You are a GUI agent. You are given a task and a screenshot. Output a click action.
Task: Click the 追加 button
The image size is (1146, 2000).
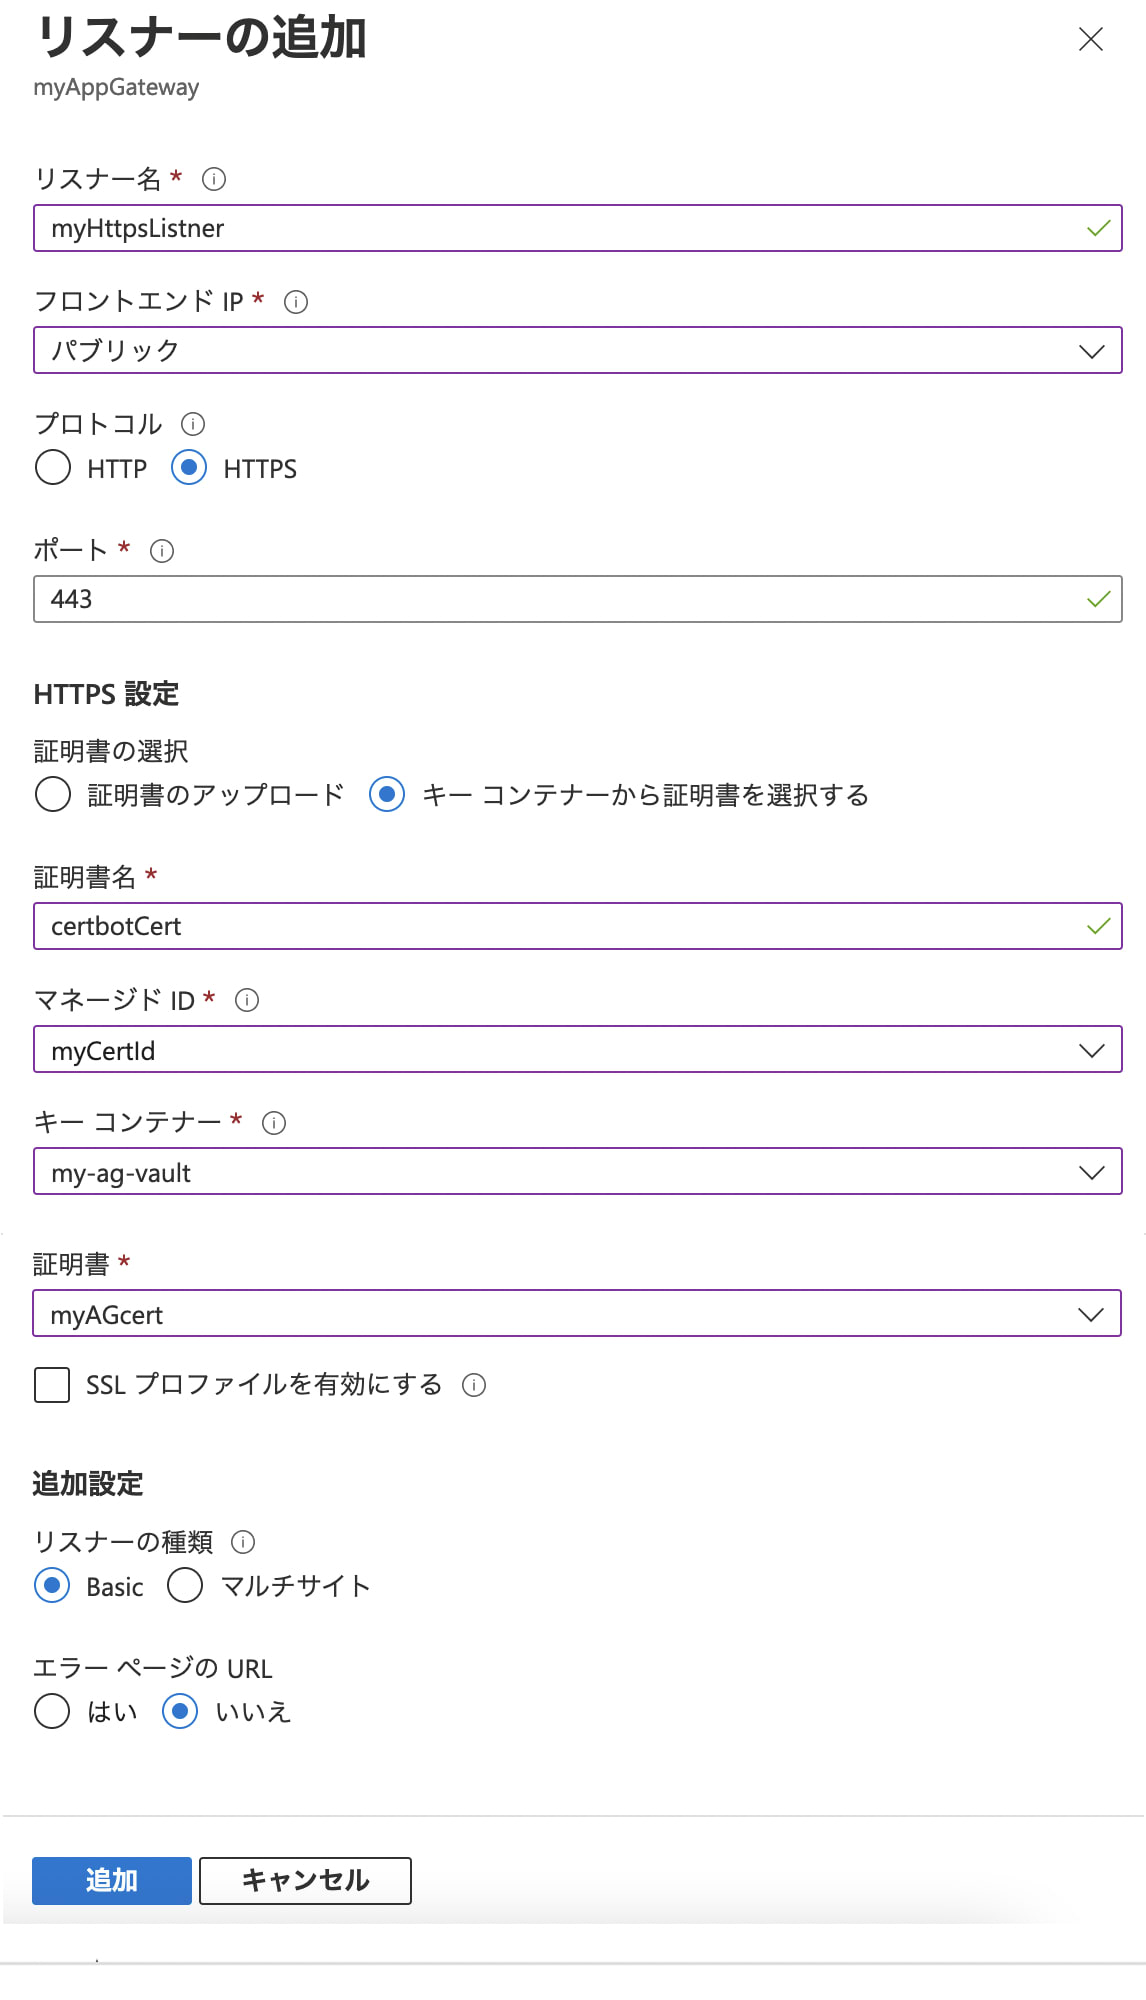click(112, 1880)
